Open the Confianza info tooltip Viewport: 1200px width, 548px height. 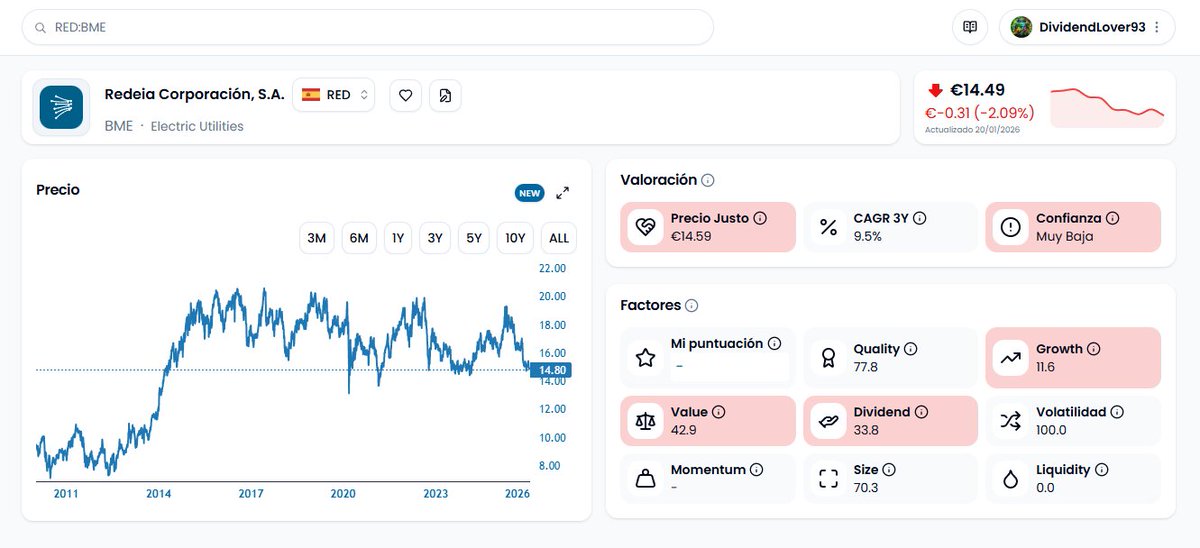[x=1113, y=218]
